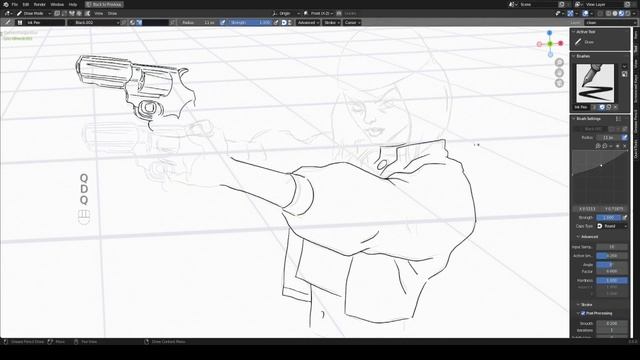
Task: Switch to rendered shading icon
Action: pyautogui.click(x=627, y=13)
